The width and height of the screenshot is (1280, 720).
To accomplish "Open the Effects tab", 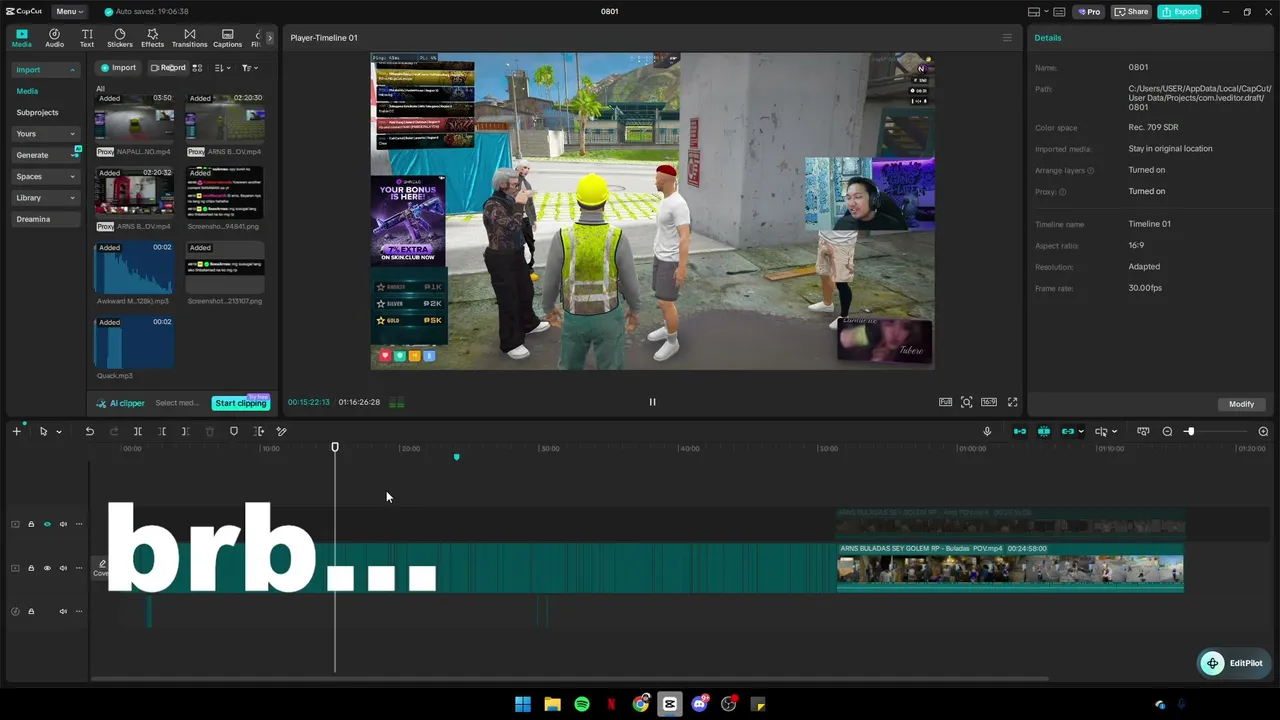I will (x=152, y=38).
